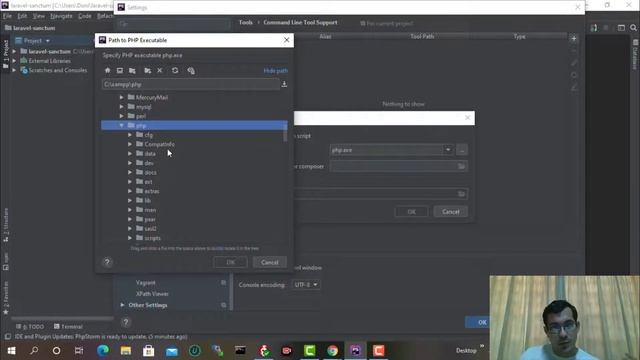Click the Hide path link
640x360 pixels.
point(276,71)
